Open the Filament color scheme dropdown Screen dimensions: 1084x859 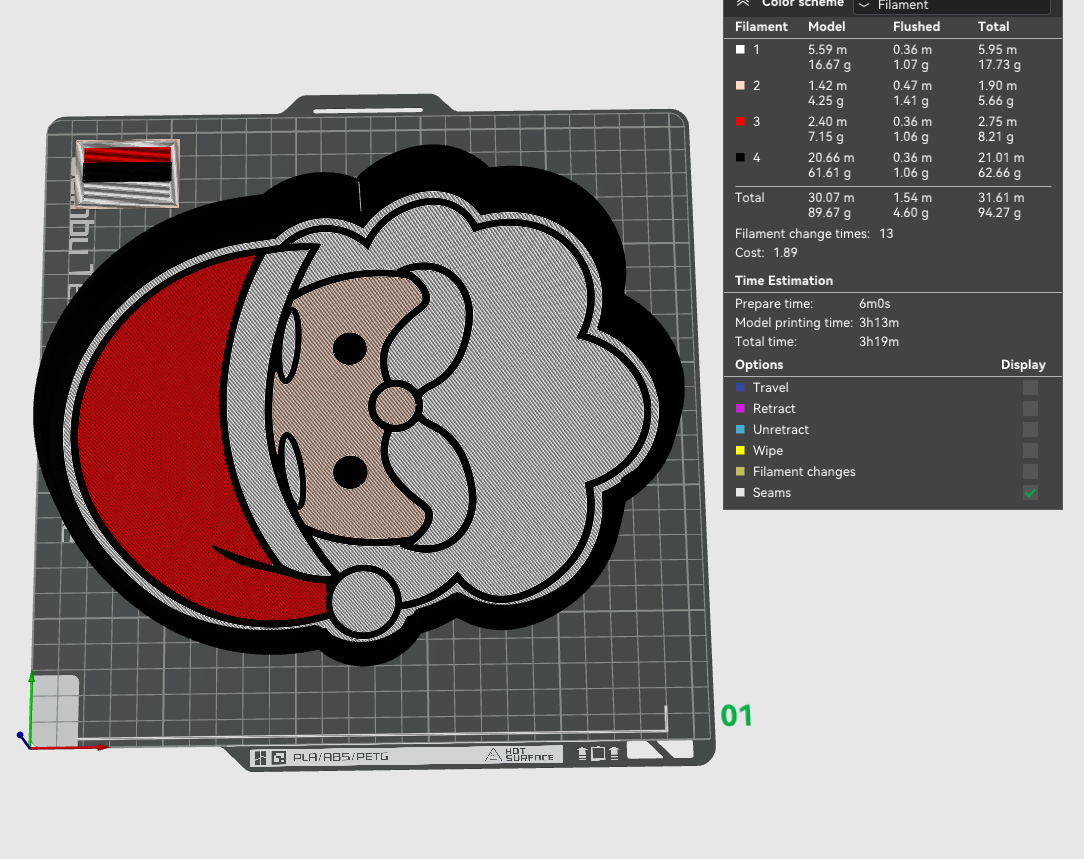[x=952, y=6]
